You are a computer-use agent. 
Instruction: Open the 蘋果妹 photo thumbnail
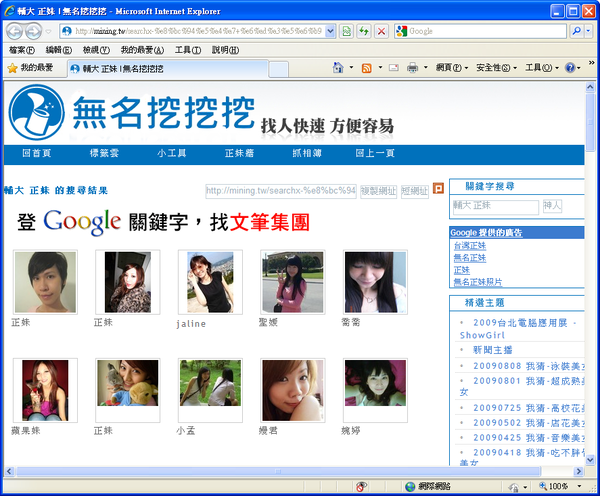click(x=45, y=390)
